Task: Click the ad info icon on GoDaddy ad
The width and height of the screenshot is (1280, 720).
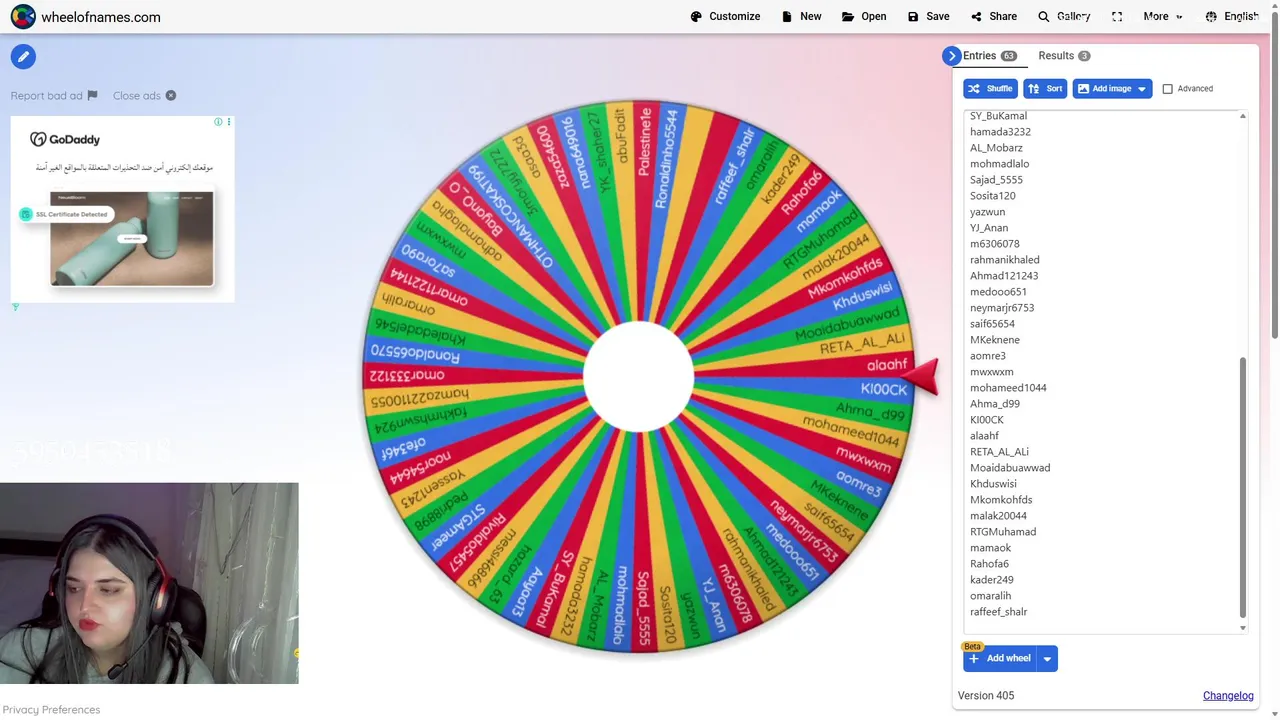Action: point(218,122)
